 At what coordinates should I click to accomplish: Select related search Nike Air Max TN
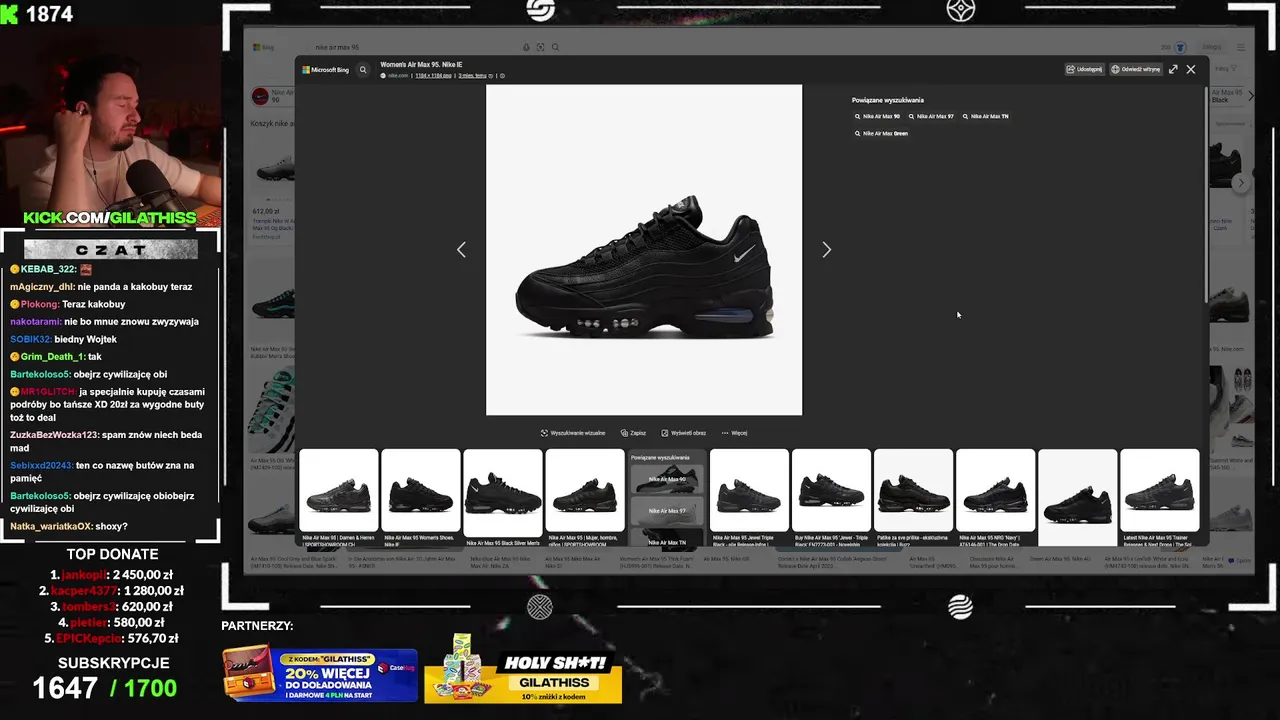coord(985,116)
